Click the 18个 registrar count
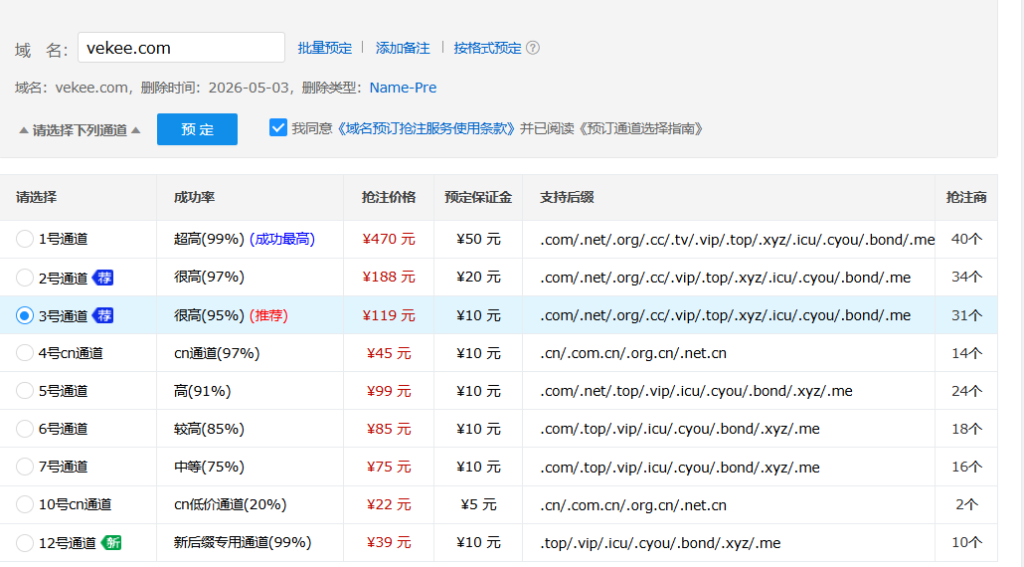The image size is (1024, 567). [966, 429]
